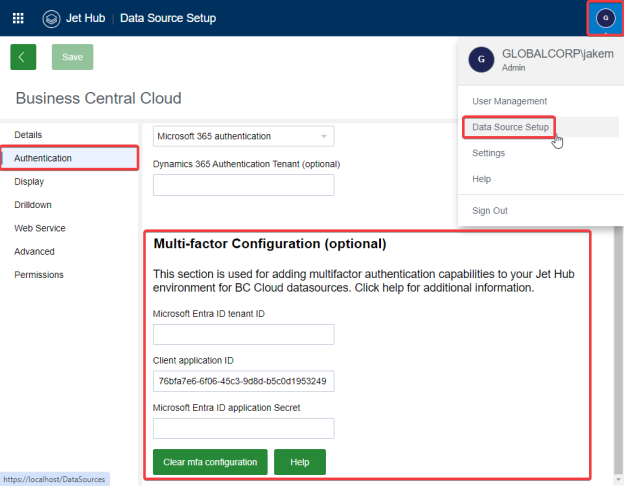Click the scrollbar down arrow
The height and width of the screenshot is (486, 624).
[x=618, y=479]
